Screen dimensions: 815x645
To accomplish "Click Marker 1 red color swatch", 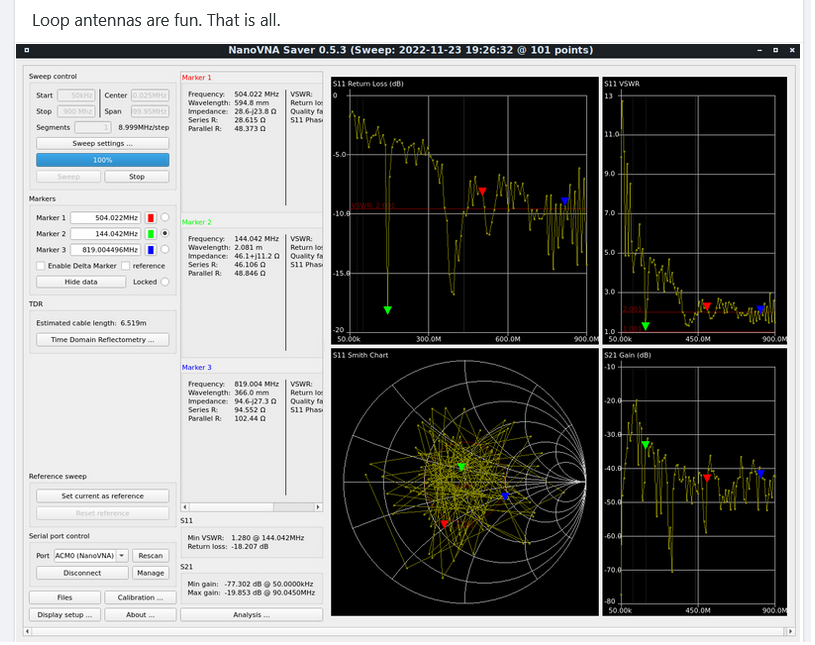I will (151, 217).
